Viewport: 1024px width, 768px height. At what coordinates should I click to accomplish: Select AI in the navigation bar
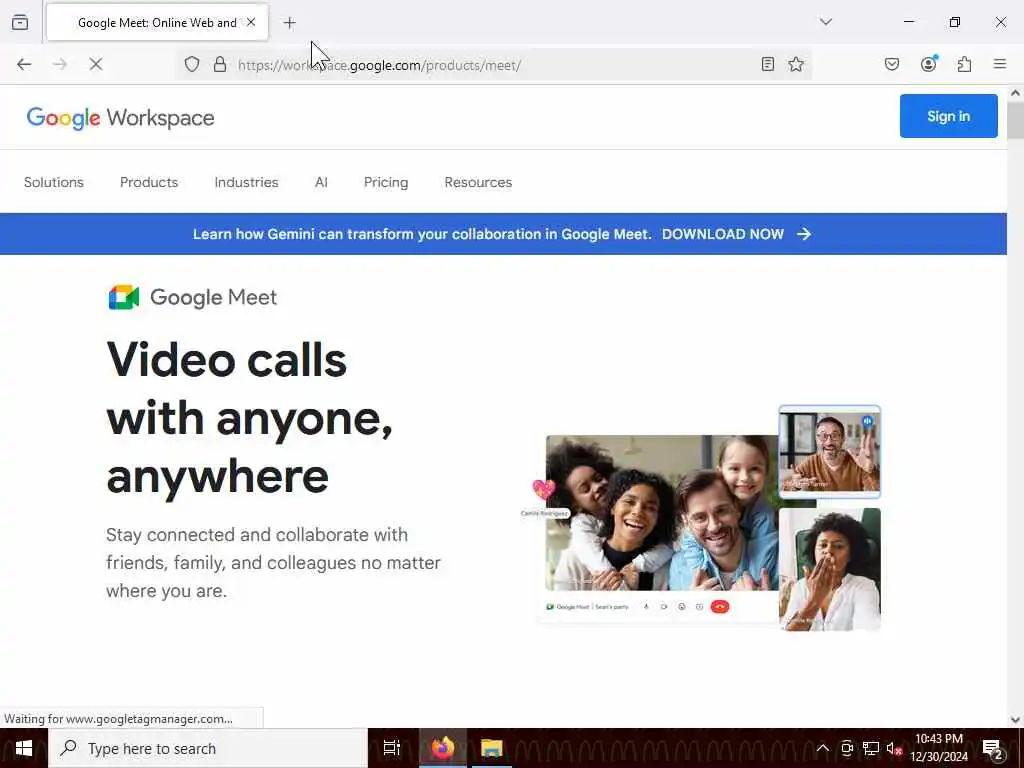(x=321, y=182)
